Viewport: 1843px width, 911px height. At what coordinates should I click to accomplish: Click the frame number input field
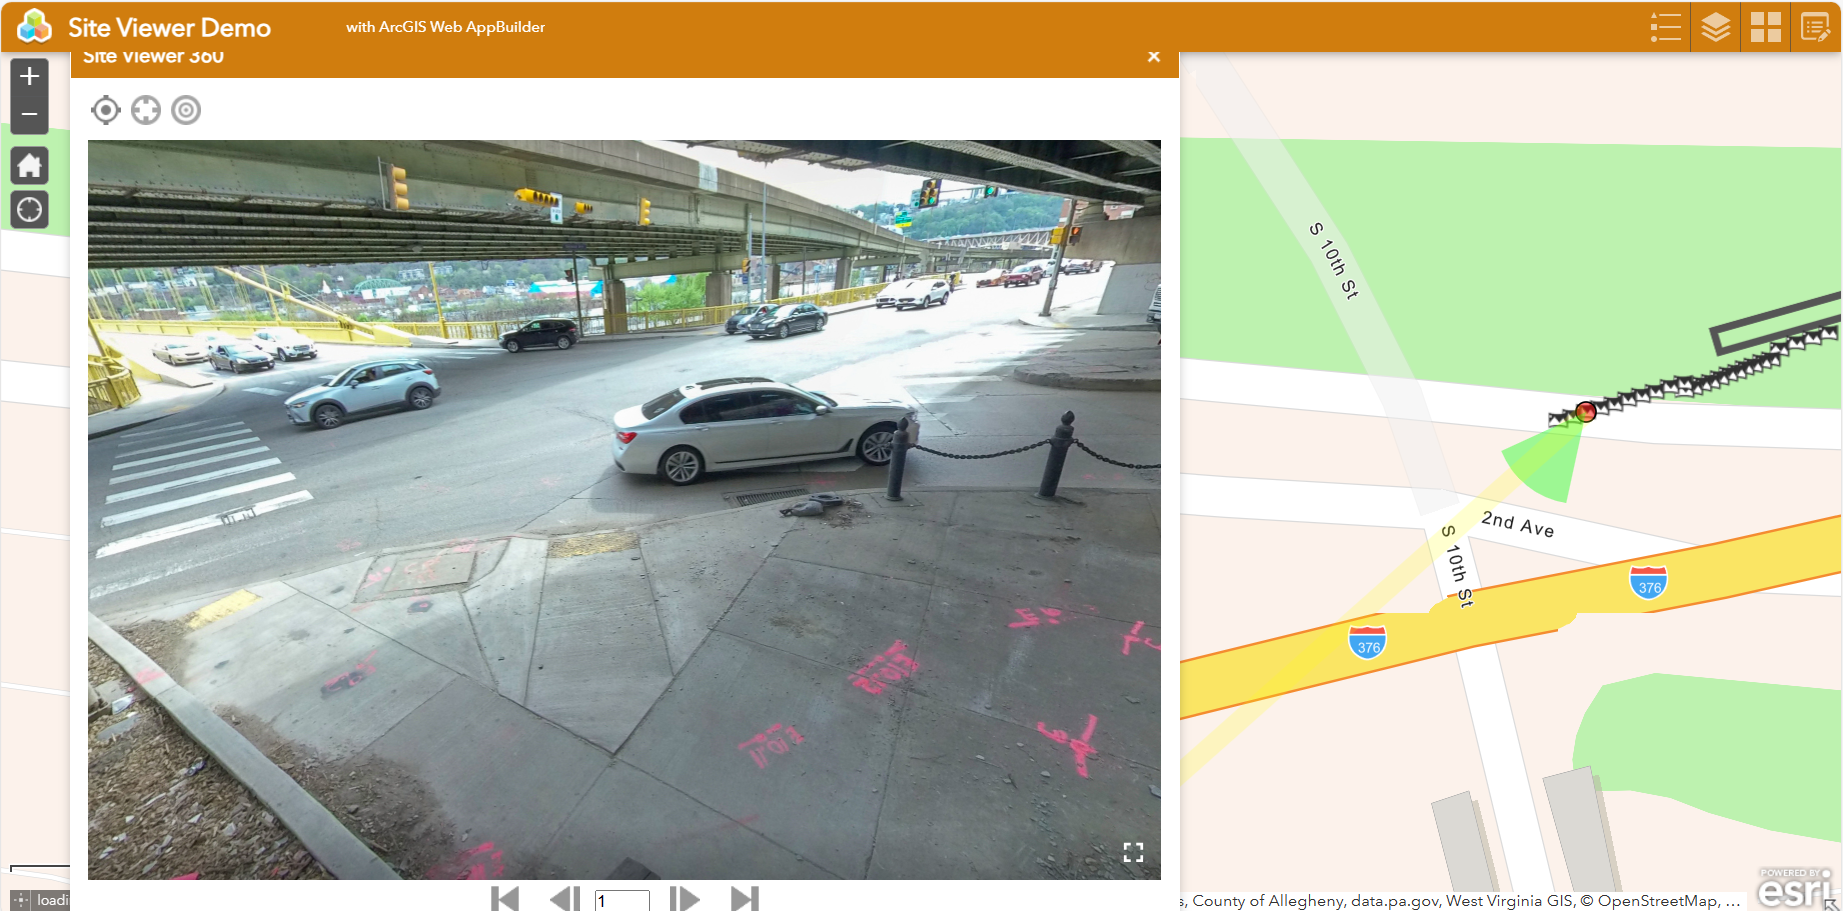pyautogui.click(x=622, y=900)
